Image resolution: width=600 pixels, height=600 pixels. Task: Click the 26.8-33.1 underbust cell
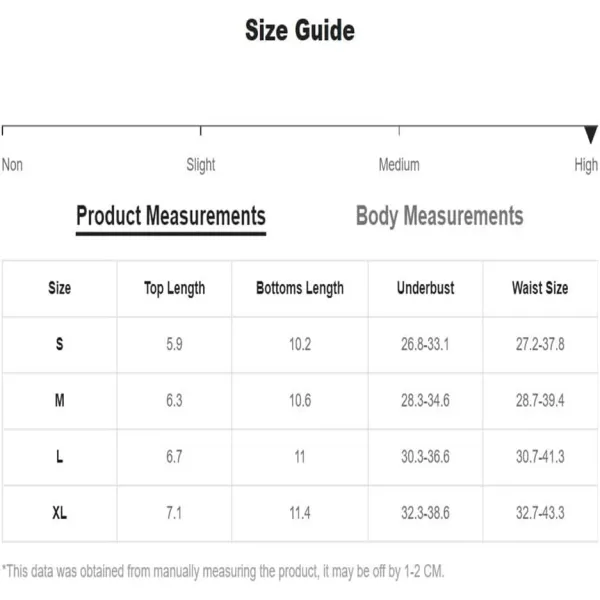[425, 344]
